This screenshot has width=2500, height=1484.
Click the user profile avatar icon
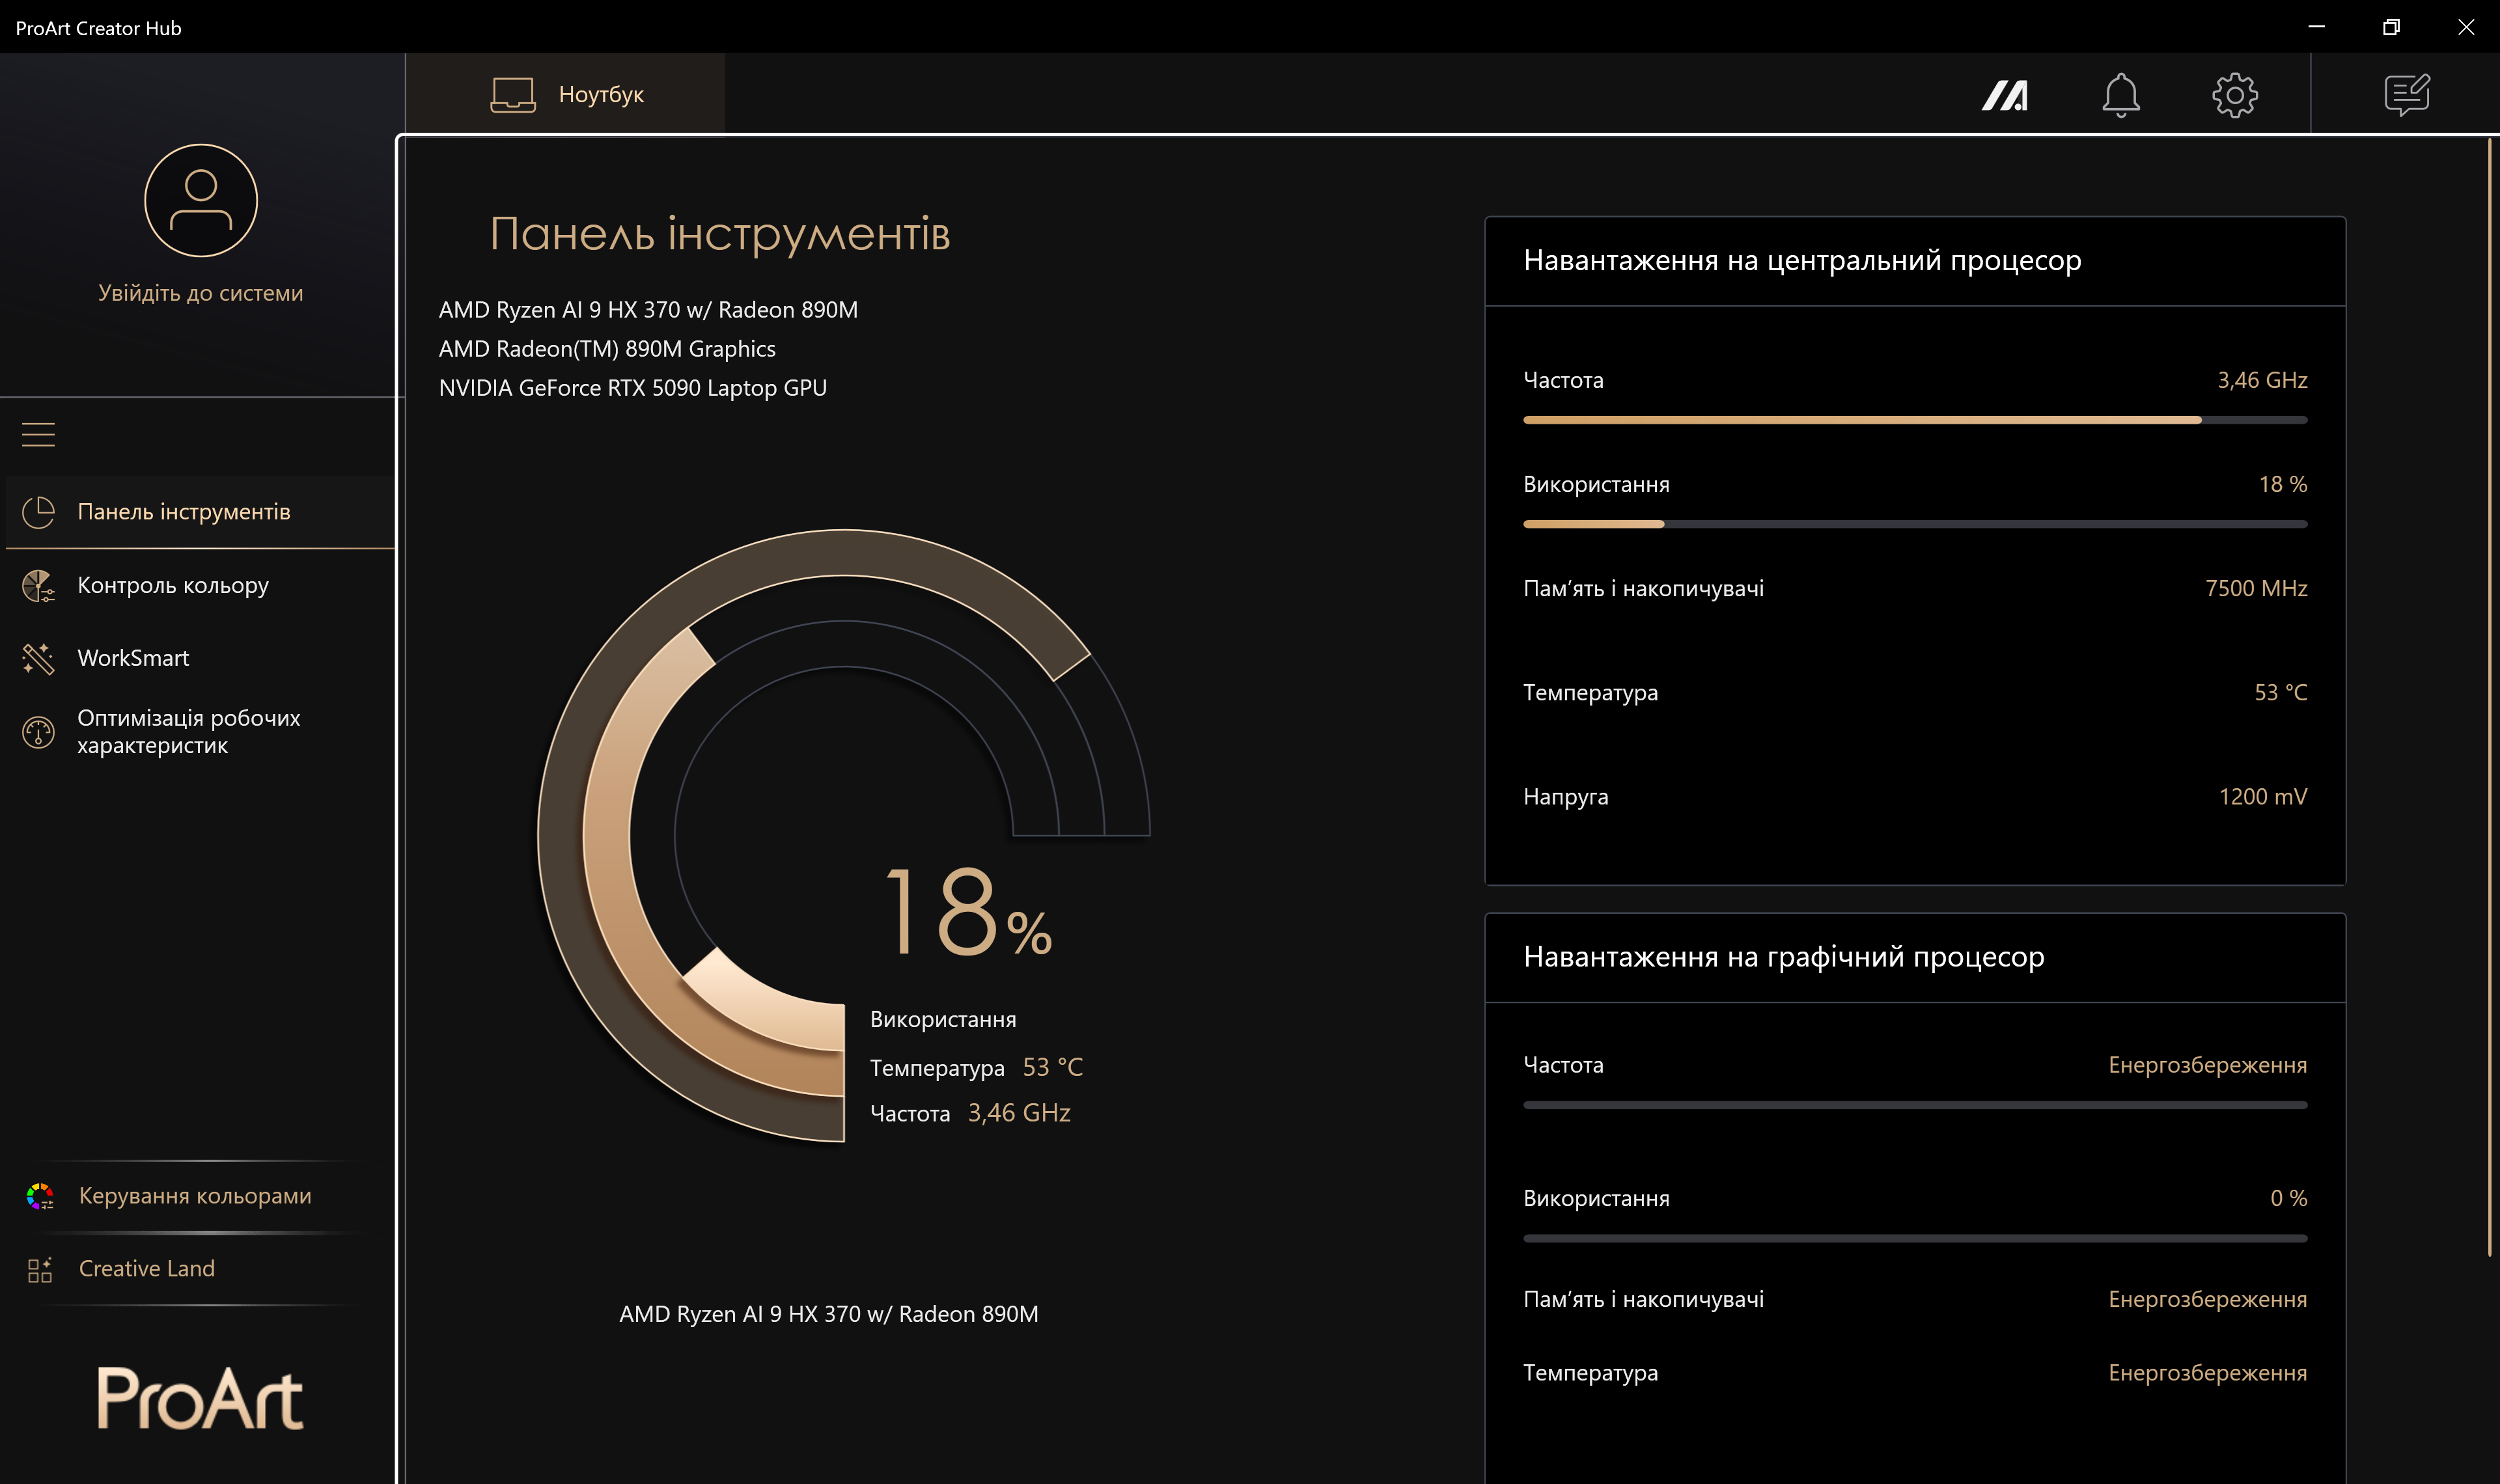(201, 200)
